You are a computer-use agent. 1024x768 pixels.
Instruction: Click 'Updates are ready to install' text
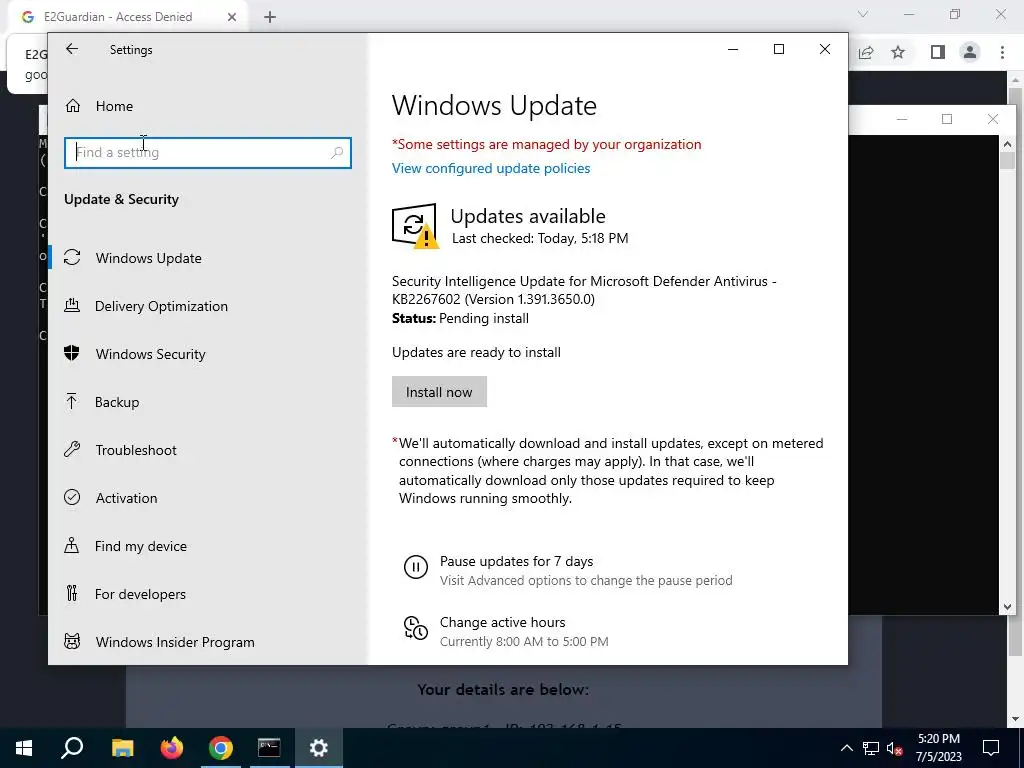[476, 353]
